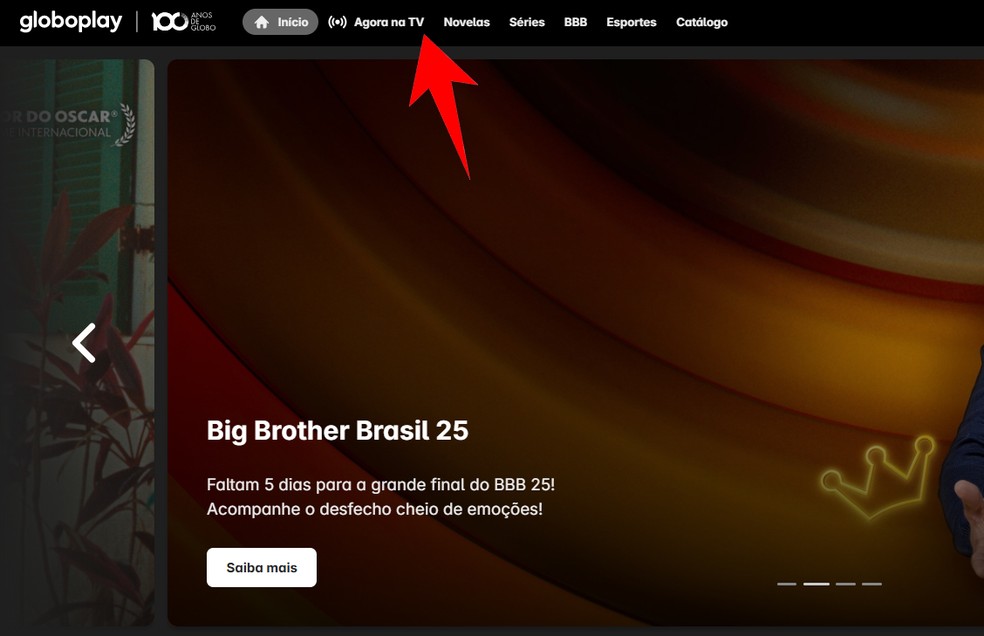984x636 pixels.
Task: Select the first carousel indicator dash
Action: click(x=786, y=584)
